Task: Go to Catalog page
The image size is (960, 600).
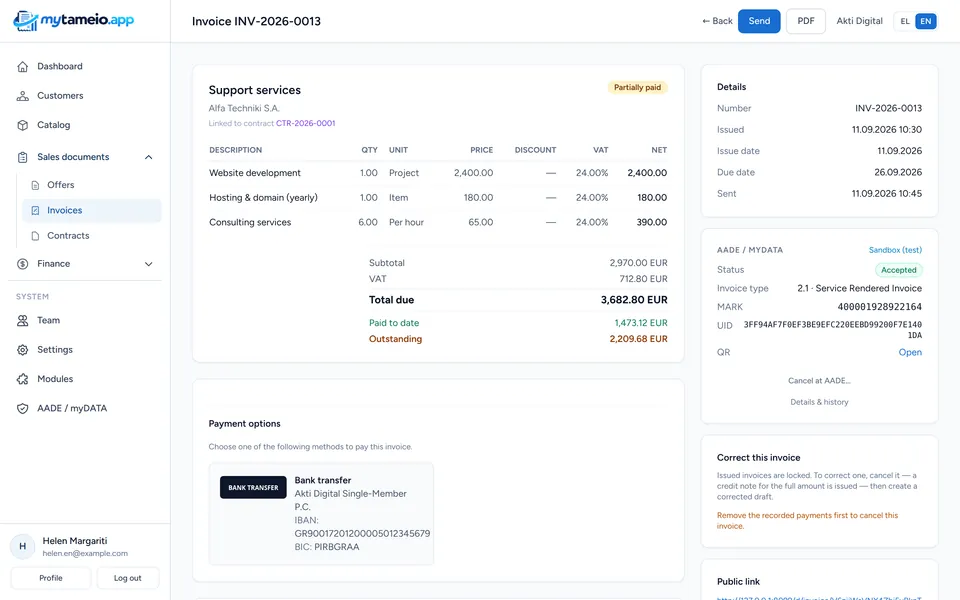Action: (x=85, y=125)
